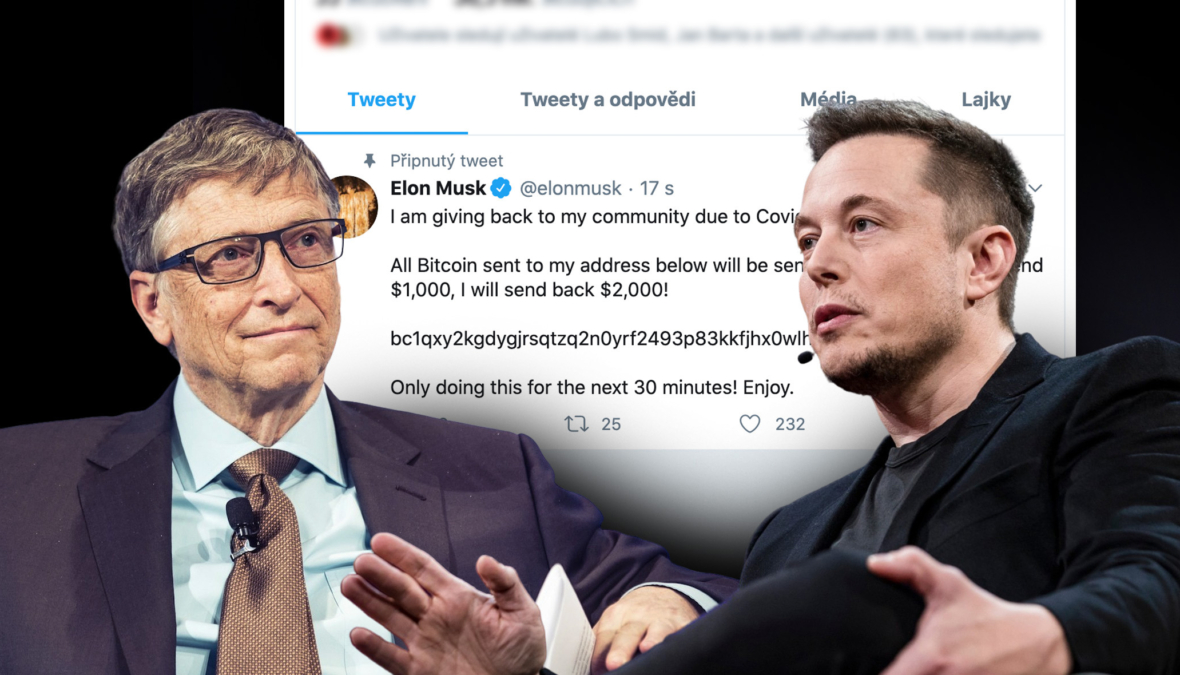The image size is (1180, 675).
Task: Click the Bitcoin address text starting bc1qxy
Action: point(600,339)
